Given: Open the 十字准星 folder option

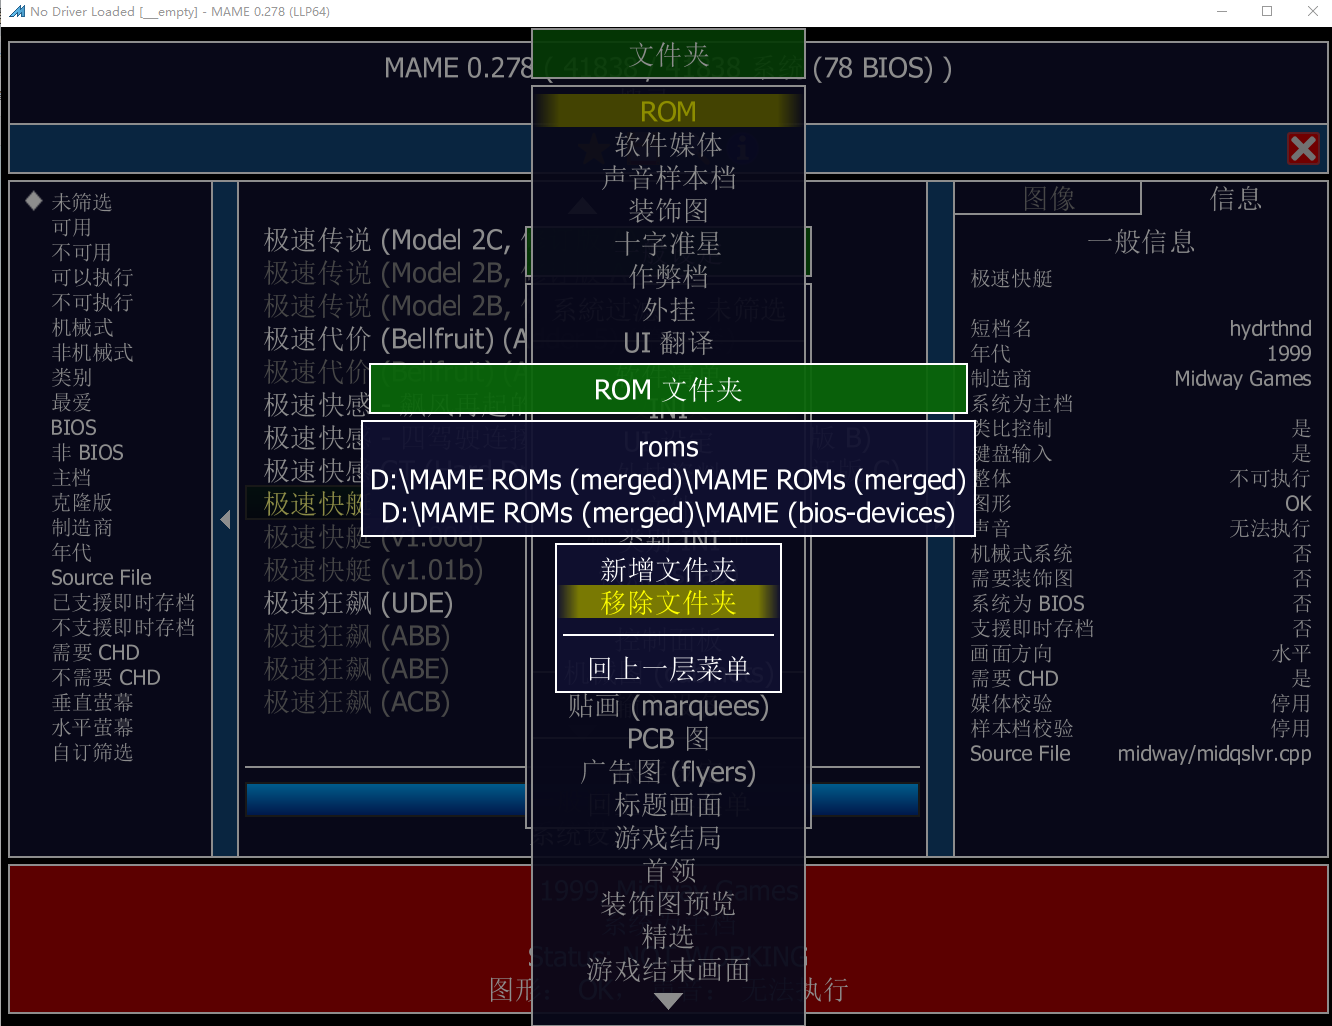Looking at the screenshot, I should click(x=668, y=243).
